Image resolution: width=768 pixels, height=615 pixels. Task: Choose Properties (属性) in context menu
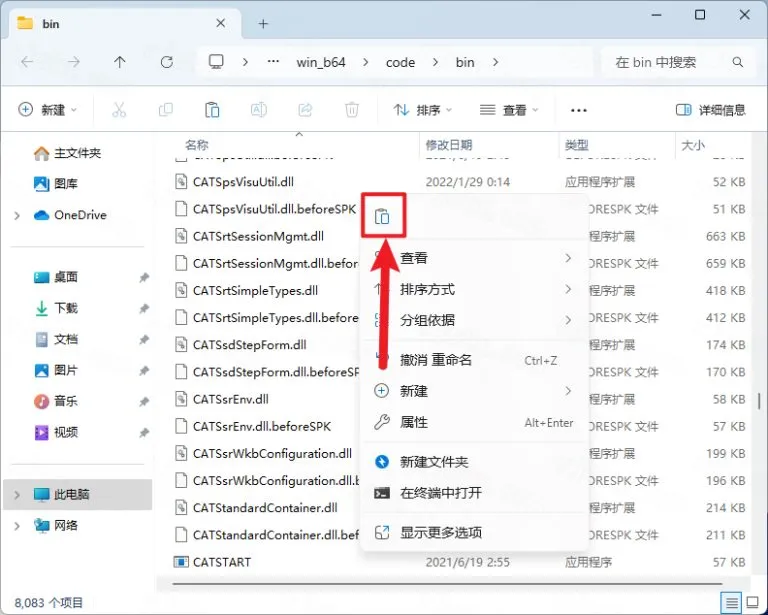(x=474, y=422)
